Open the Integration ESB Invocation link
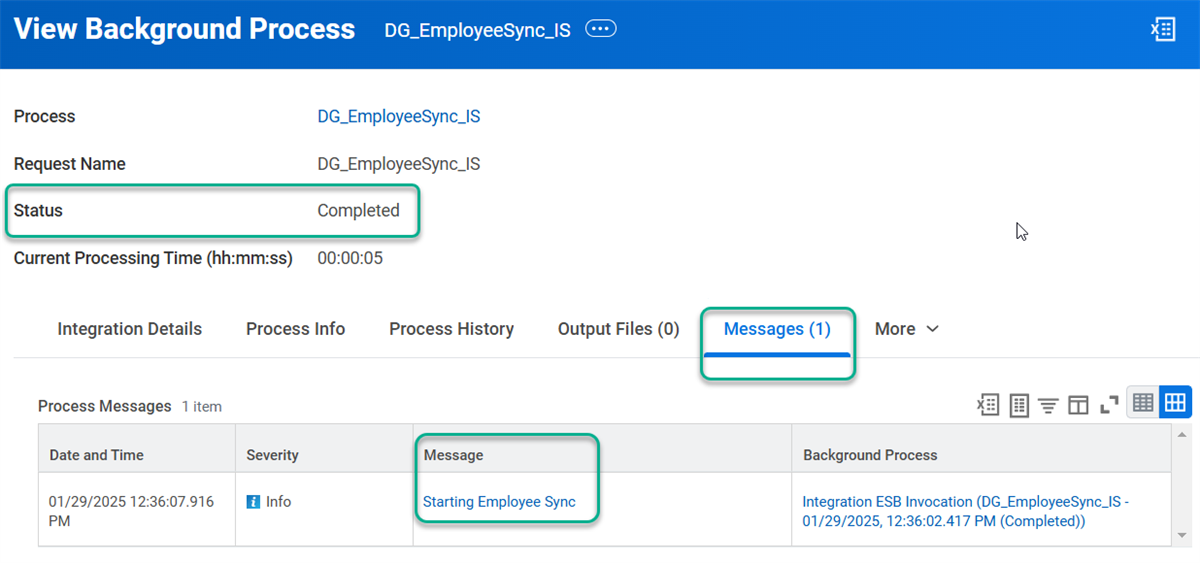This screenshot has height=563, width=1200. click(x=966, y=511)
